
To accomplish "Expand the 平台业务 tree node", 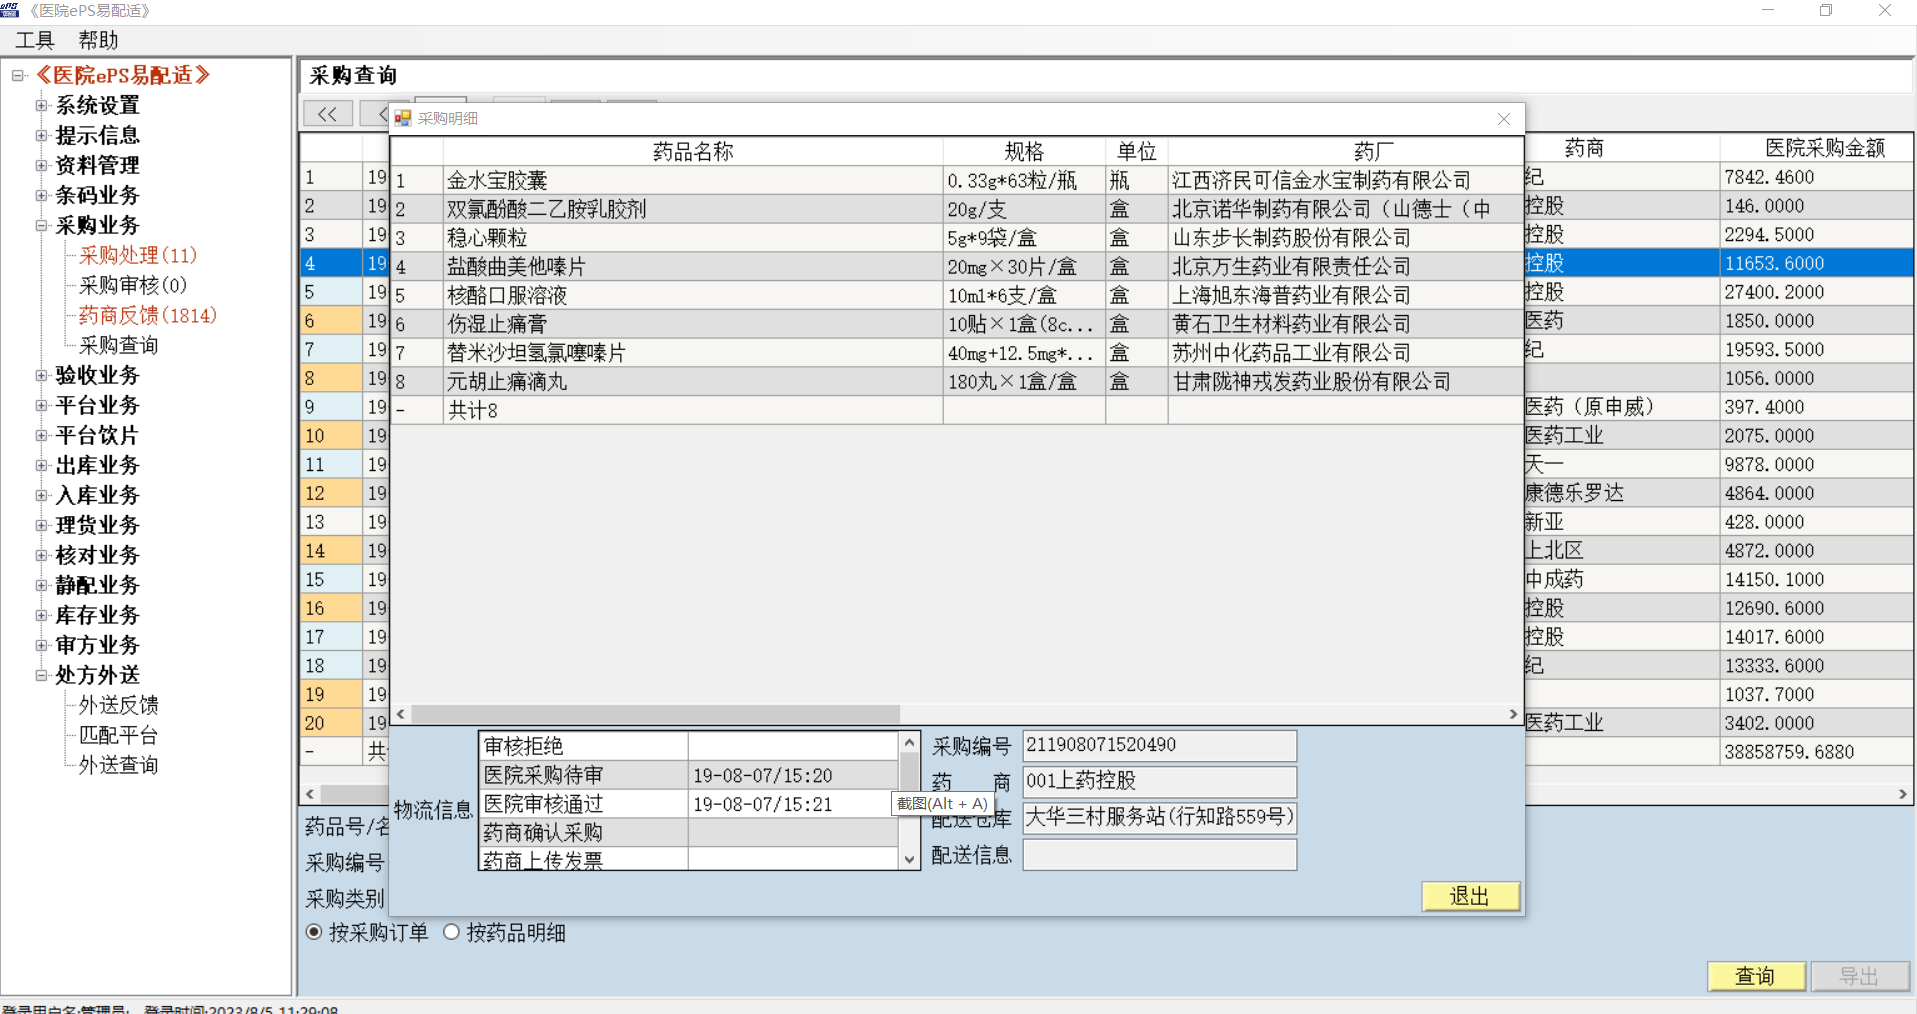I will tap(41, 405).
